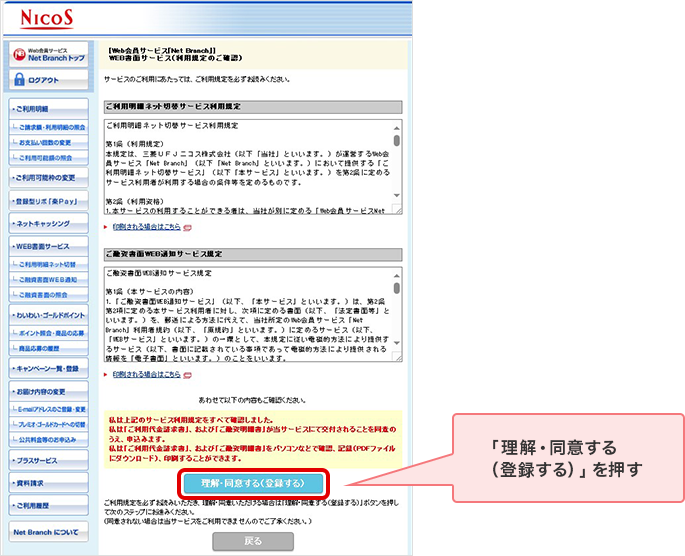Open 資料請求 in the sidebar
The height and width of the screenshot is (556, 685).
[x=48, y=483]
